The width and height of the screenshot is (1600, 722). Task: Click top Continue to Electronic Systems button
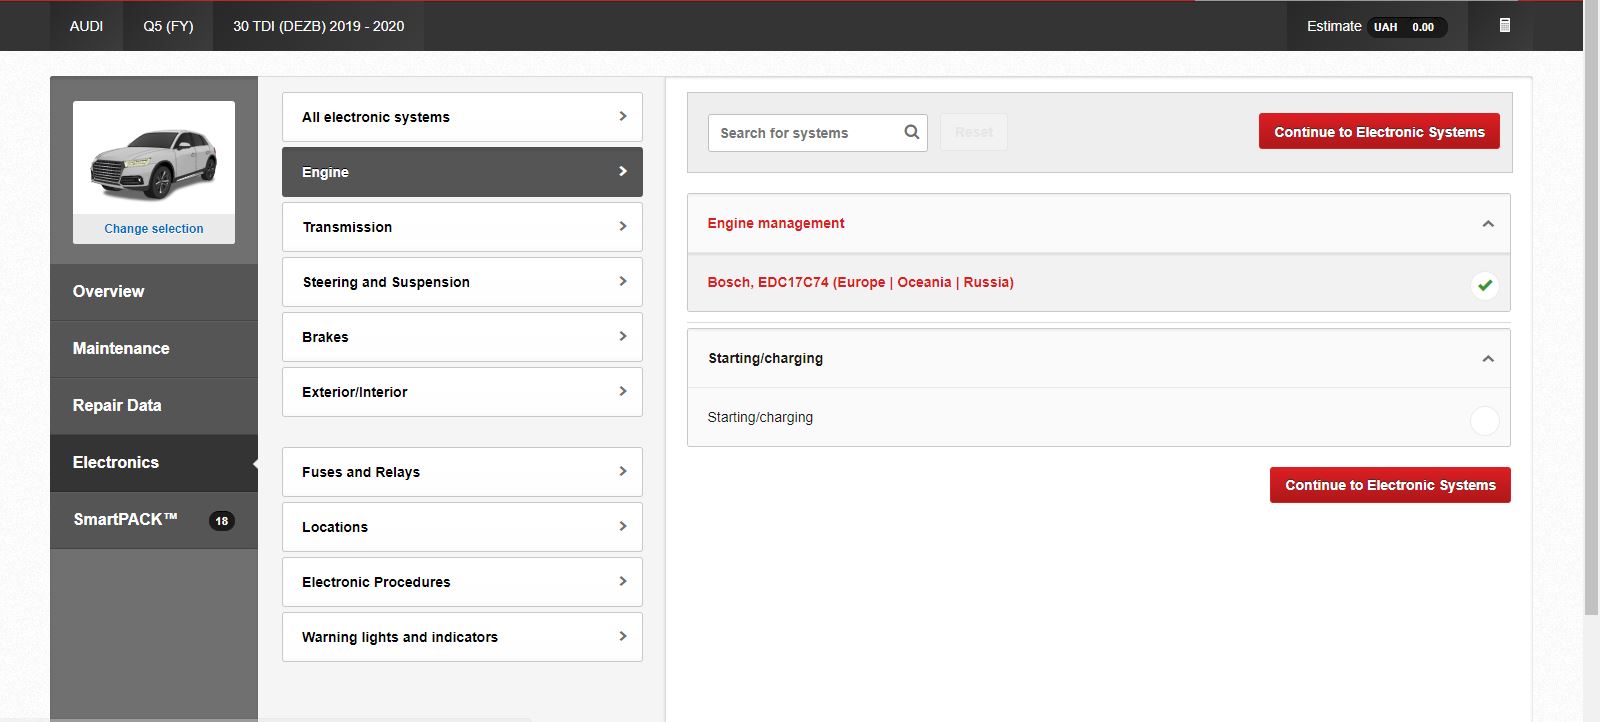pyautogui.click(x=1378, y=132)
